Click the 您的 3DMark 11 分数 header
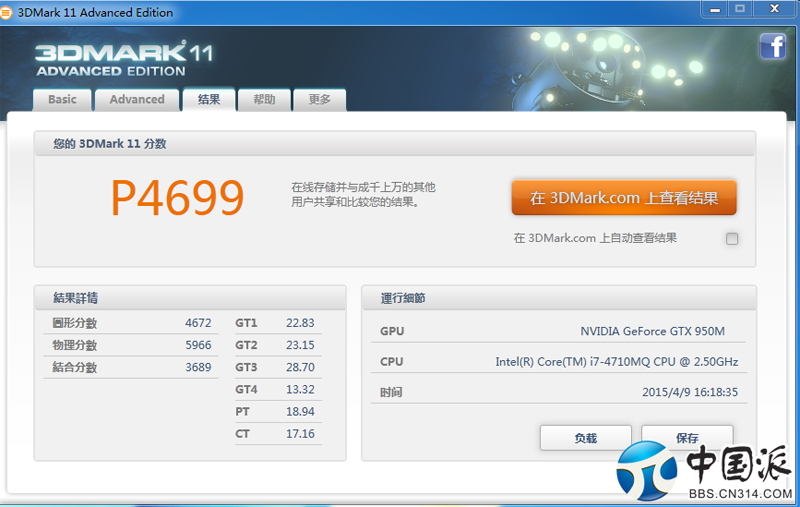This screenshot has height=507, width=800. 394,143
